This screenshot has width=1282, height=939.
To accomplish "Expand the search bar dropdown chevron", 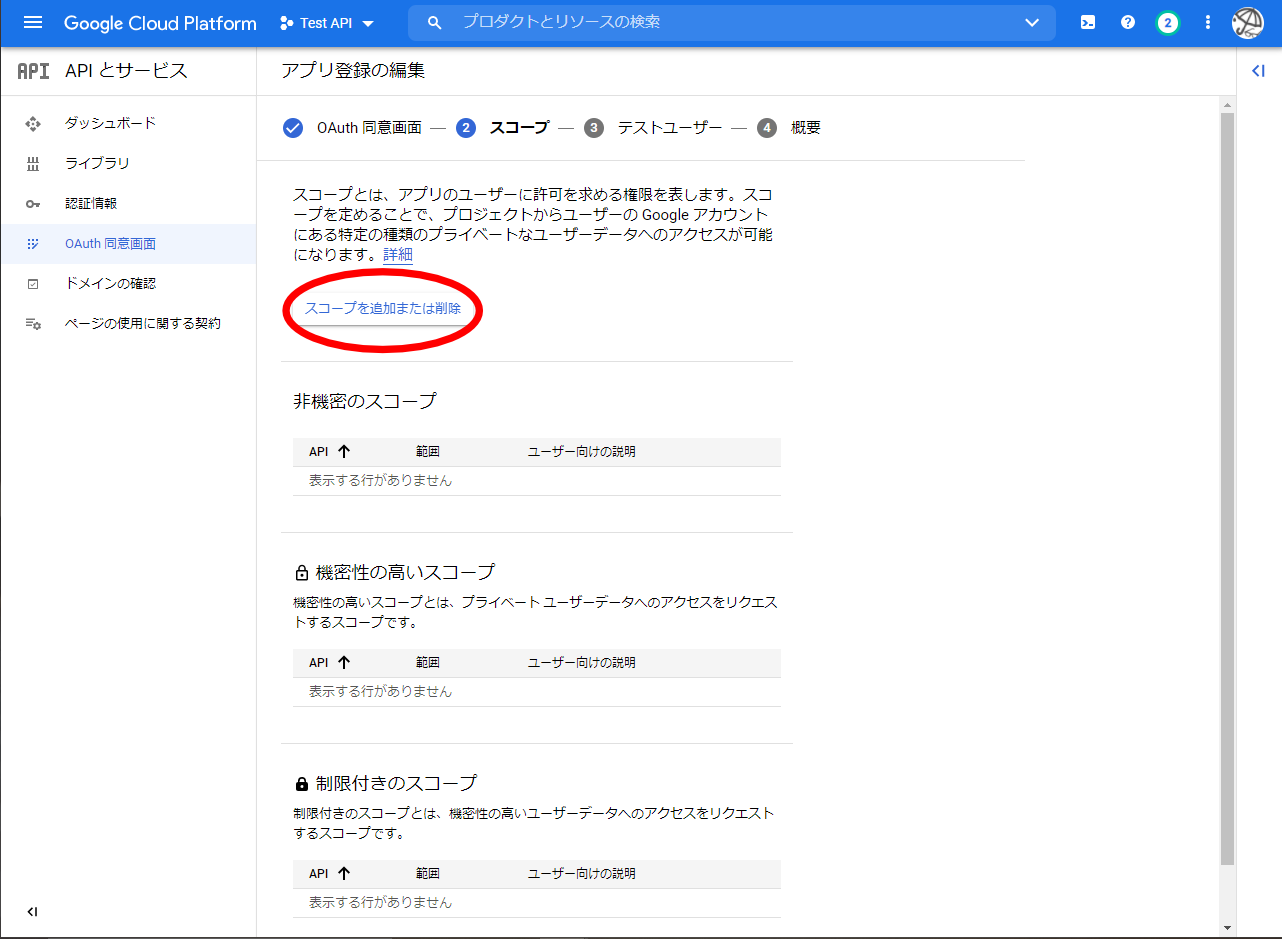I will (1032, 23).
